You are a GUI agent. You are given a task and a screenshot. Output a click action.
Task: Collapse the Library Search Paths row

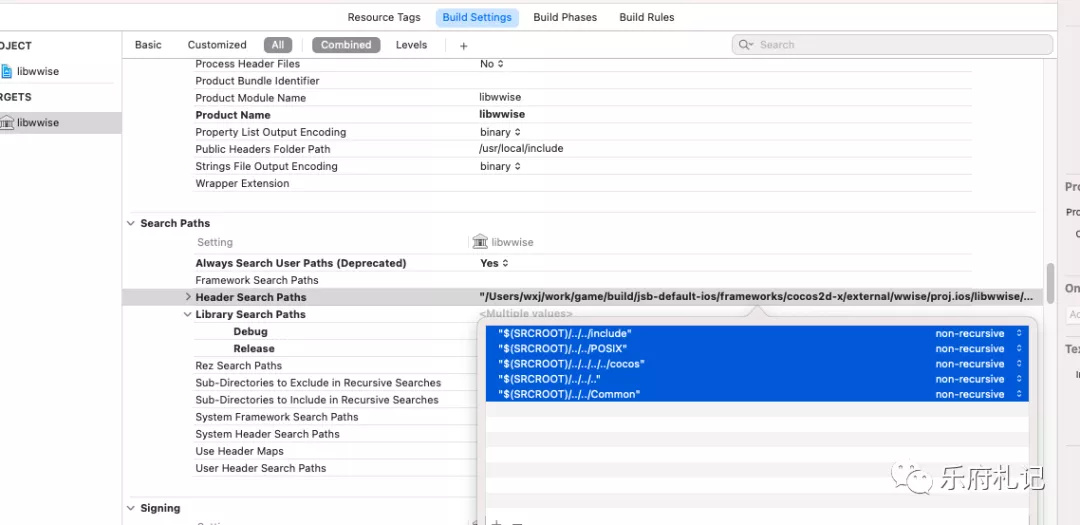point(187,314)
